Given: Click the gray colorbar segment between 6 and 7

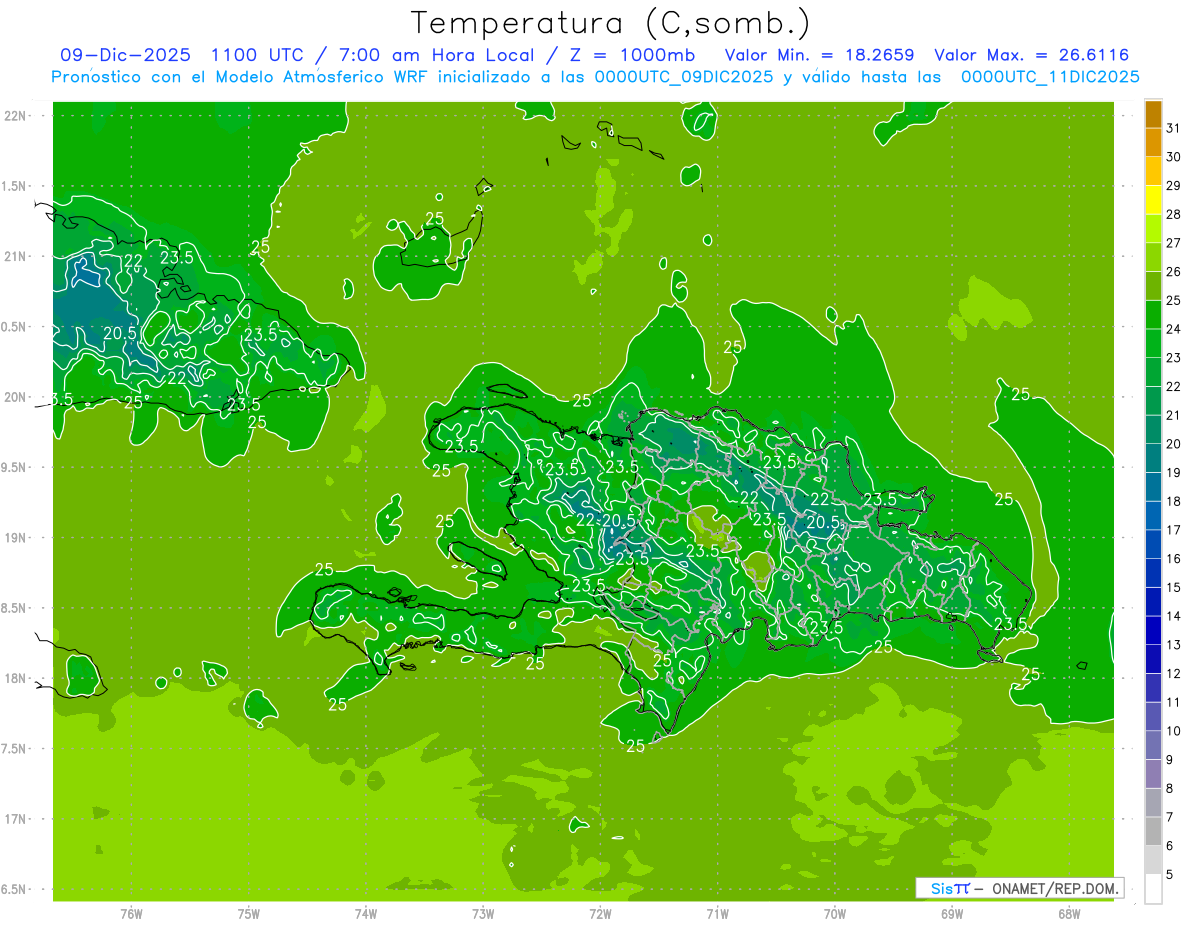Looking at the screenshot, I should tap(1153, 831).
